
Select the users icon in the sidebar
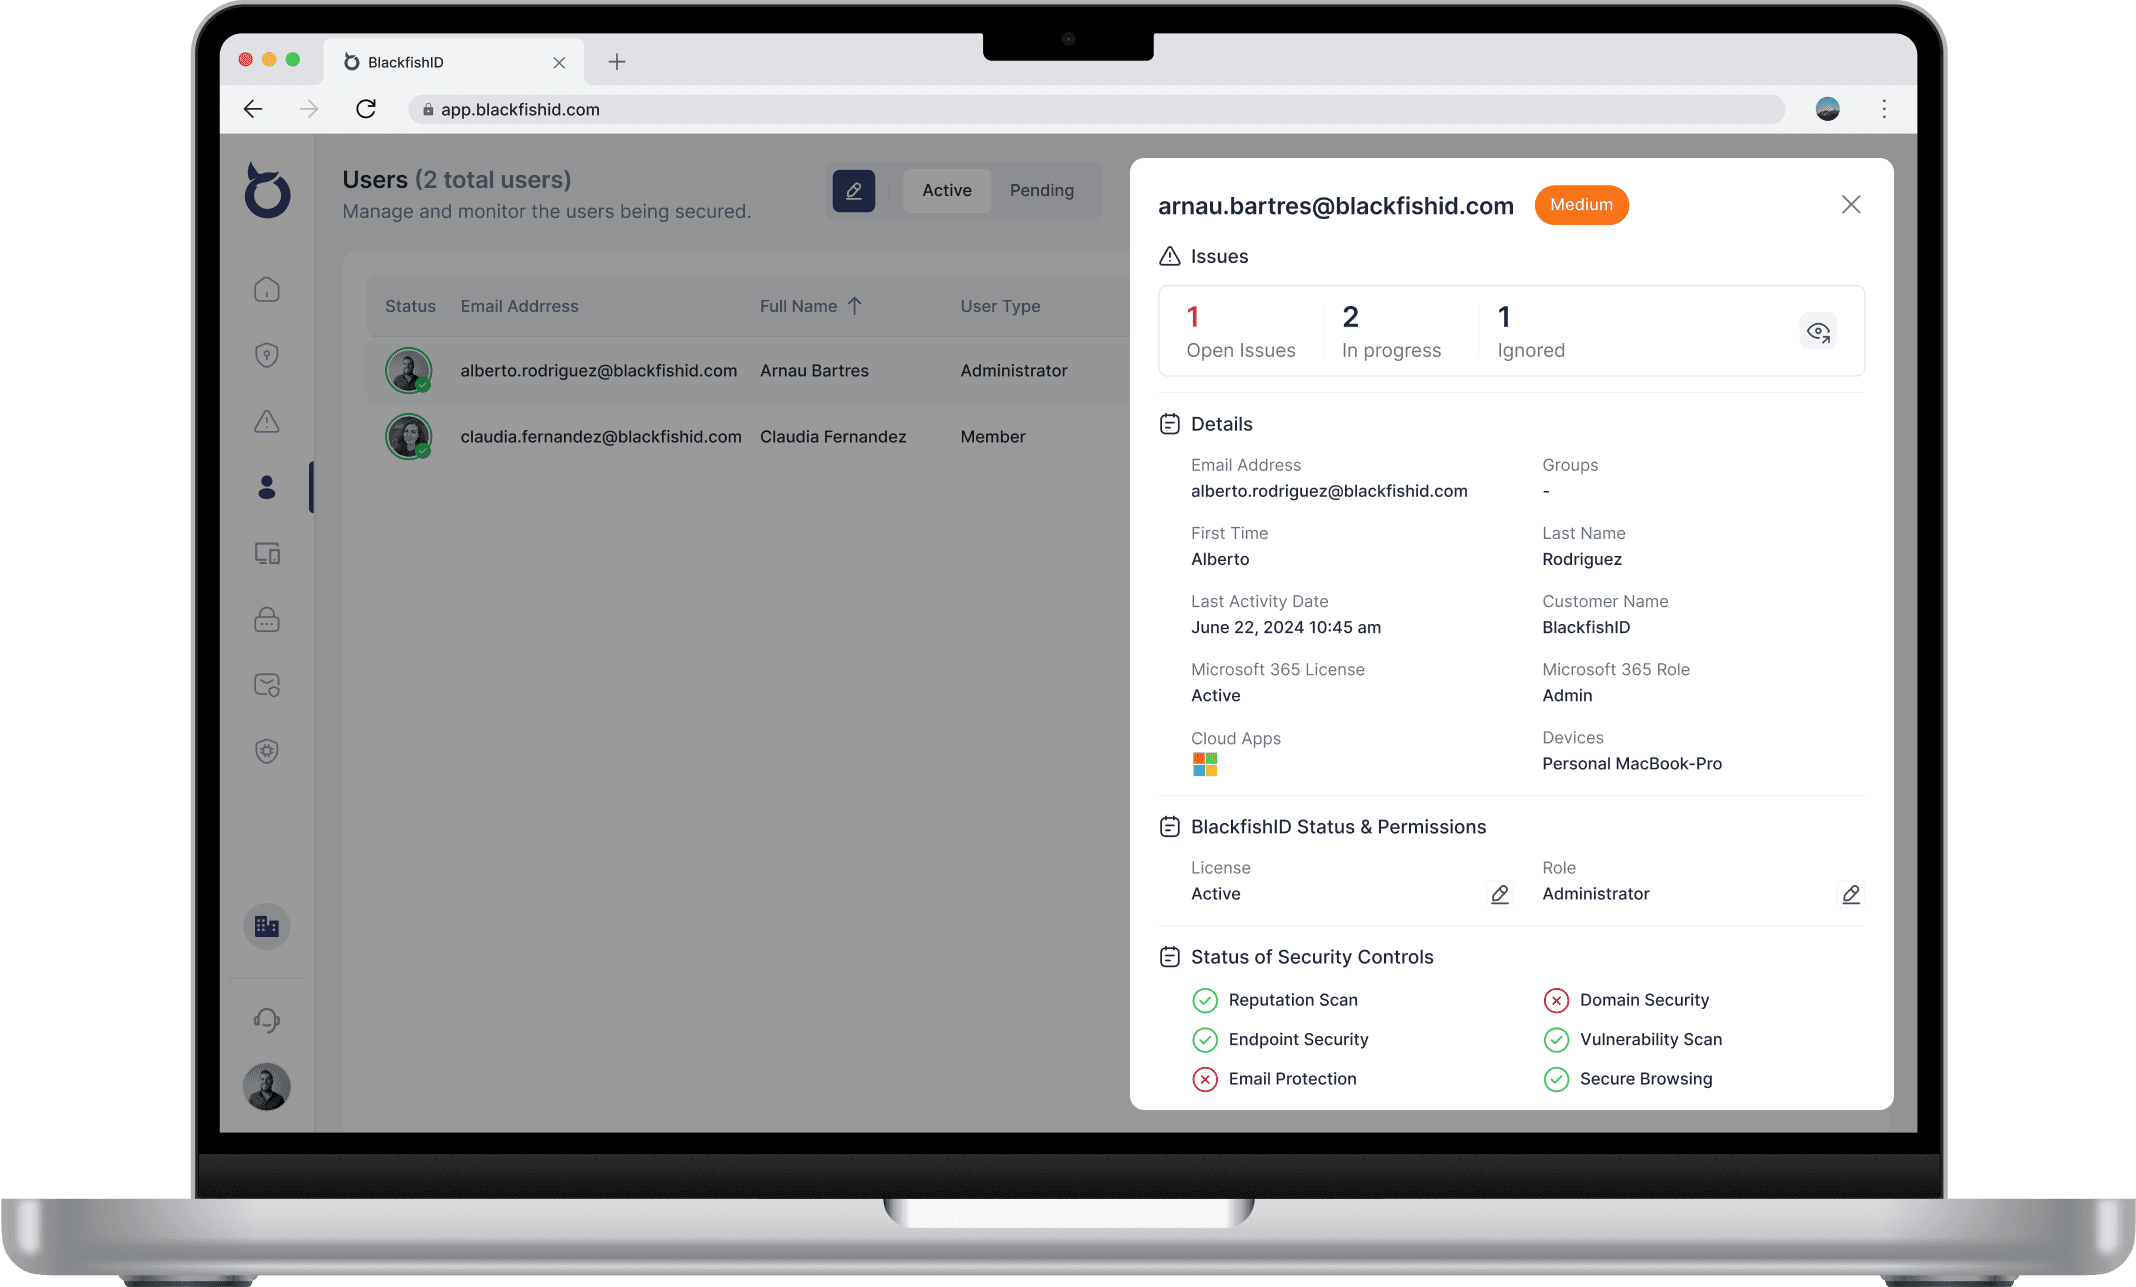[269, 488]
